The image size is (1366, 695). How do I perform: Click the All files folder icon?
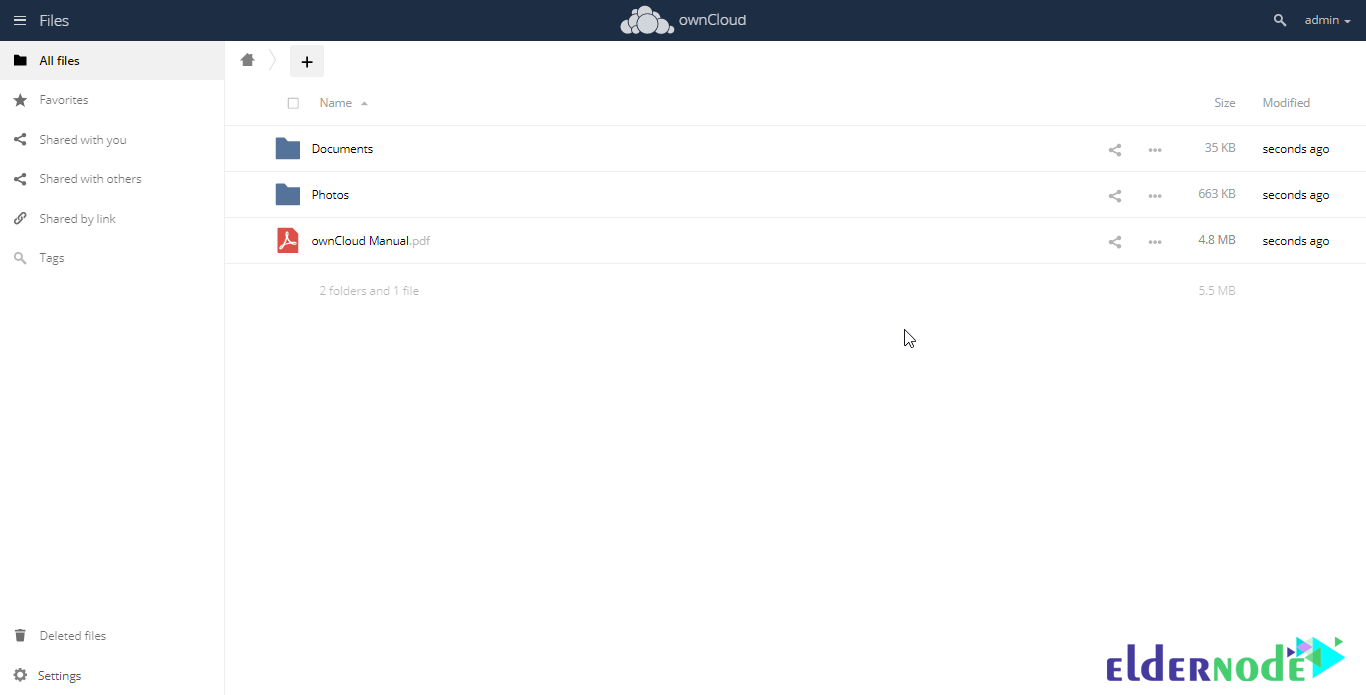coord(20,61)
